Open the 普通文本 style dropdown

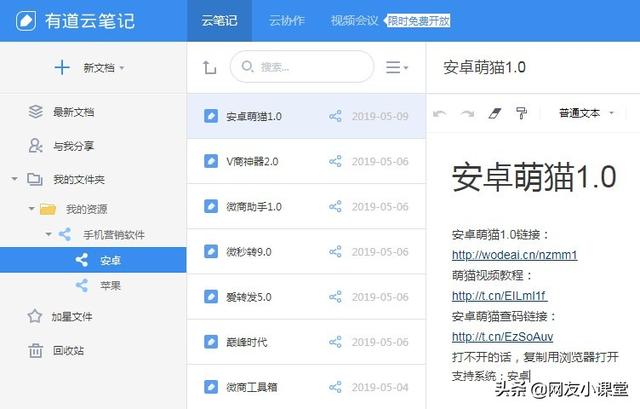tap(586, 113)
